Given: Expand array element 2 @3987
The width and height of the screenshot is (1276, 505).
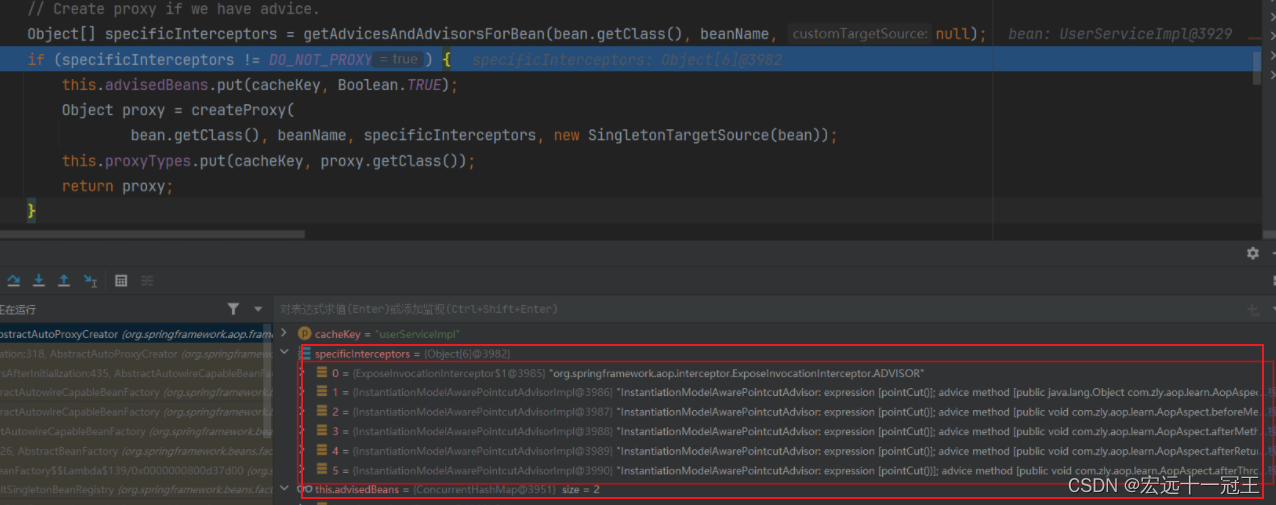Looking at the screenshot, I should pos(302,411).
